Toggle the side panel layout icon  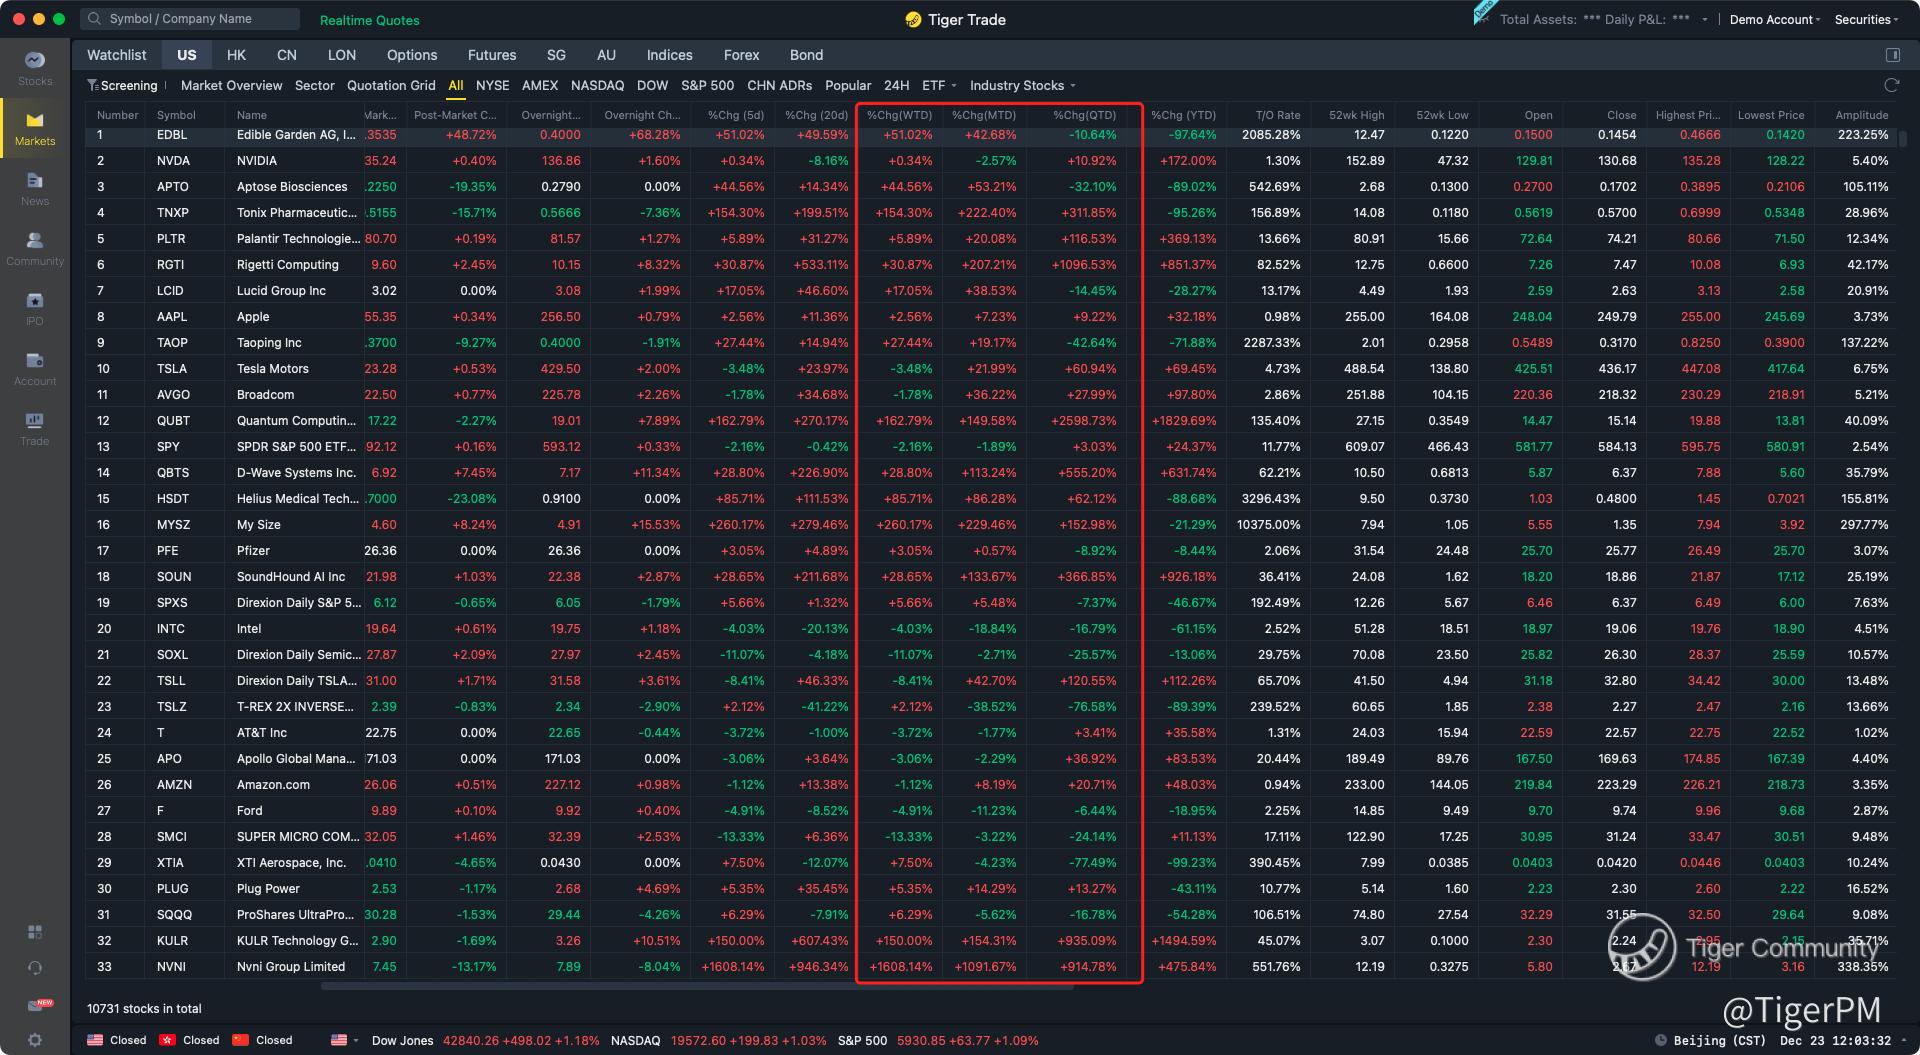point(1892,55)
